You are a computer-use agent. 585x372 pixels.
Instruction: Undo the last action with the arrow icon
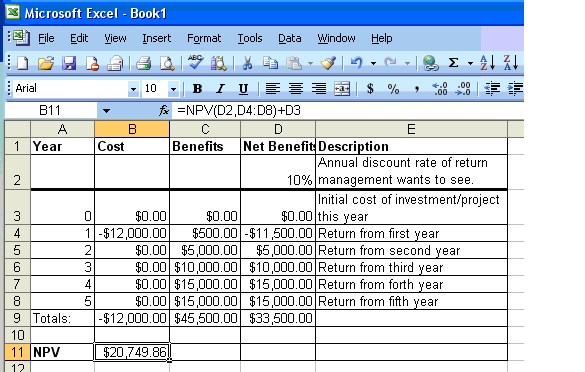(357, 63)
